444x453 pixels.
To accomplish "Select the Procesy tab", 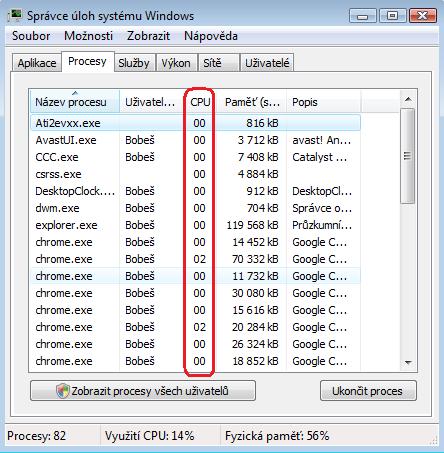I will [x=87, y=61].
